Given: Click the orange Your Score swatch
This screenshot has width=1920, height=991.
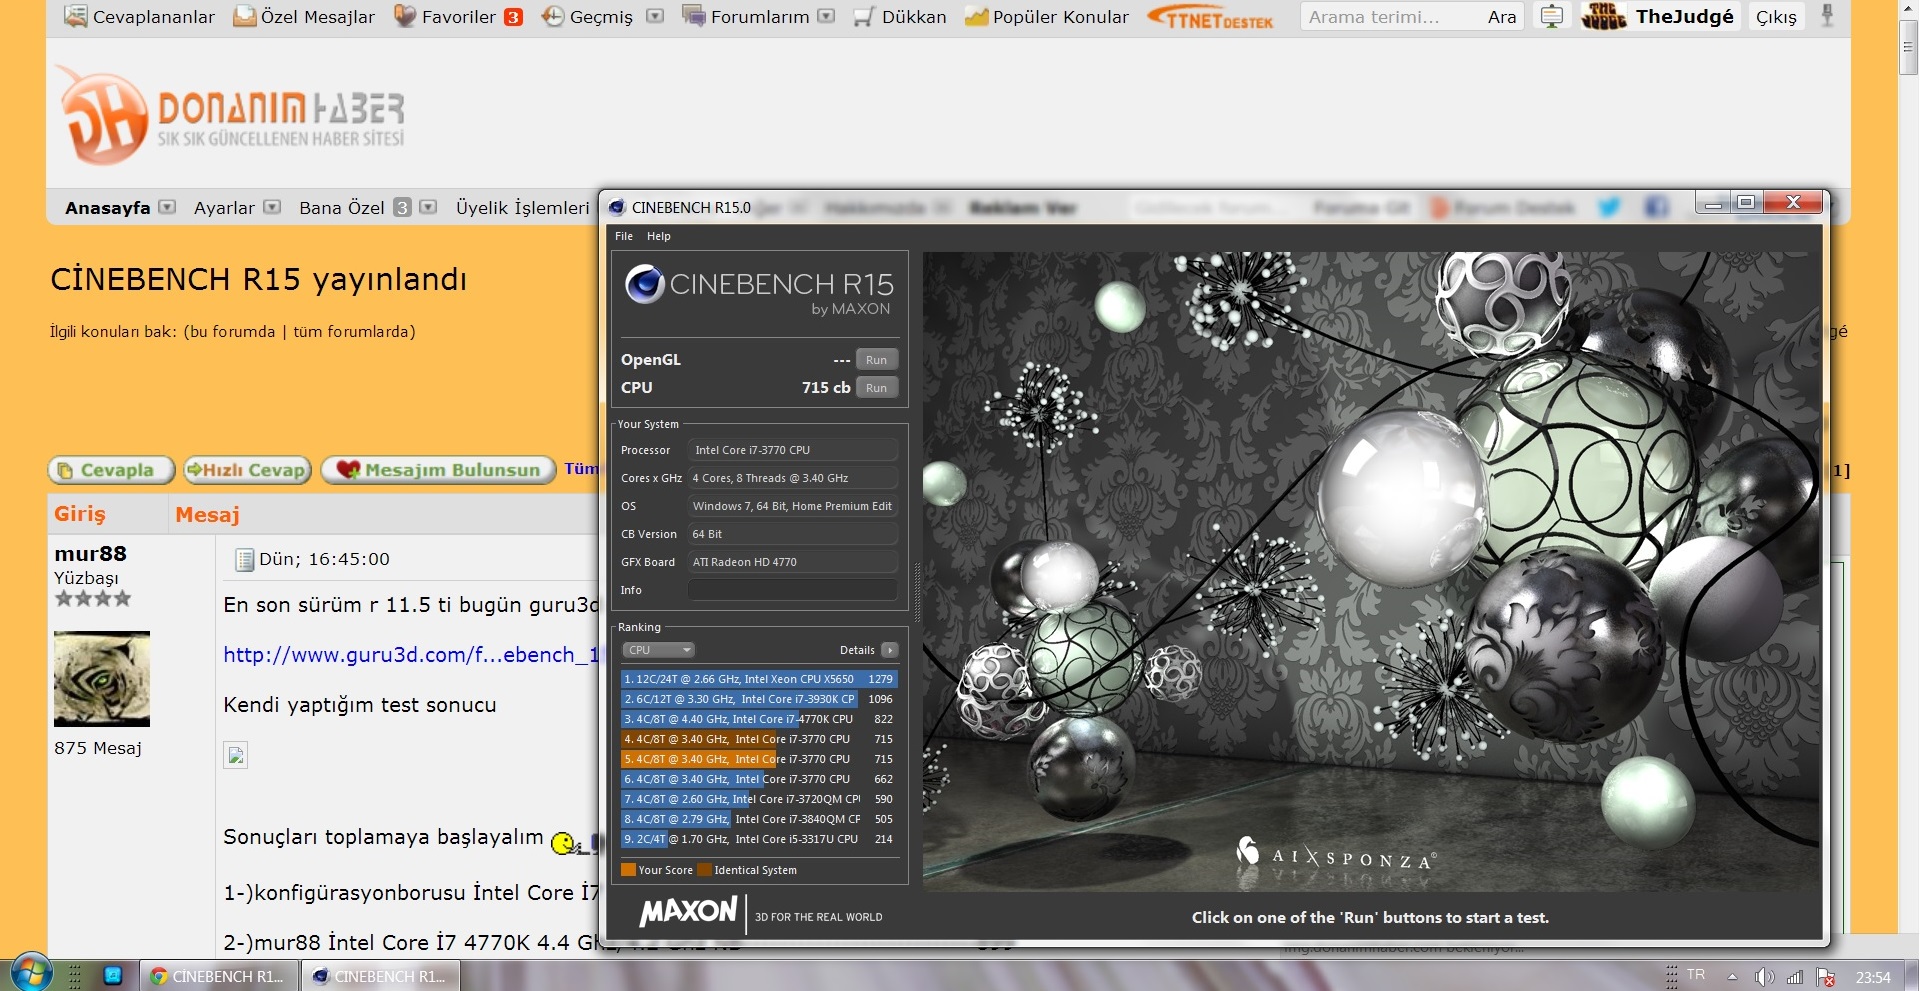Looking at the screenshot, I should click(x=629, y=870).
